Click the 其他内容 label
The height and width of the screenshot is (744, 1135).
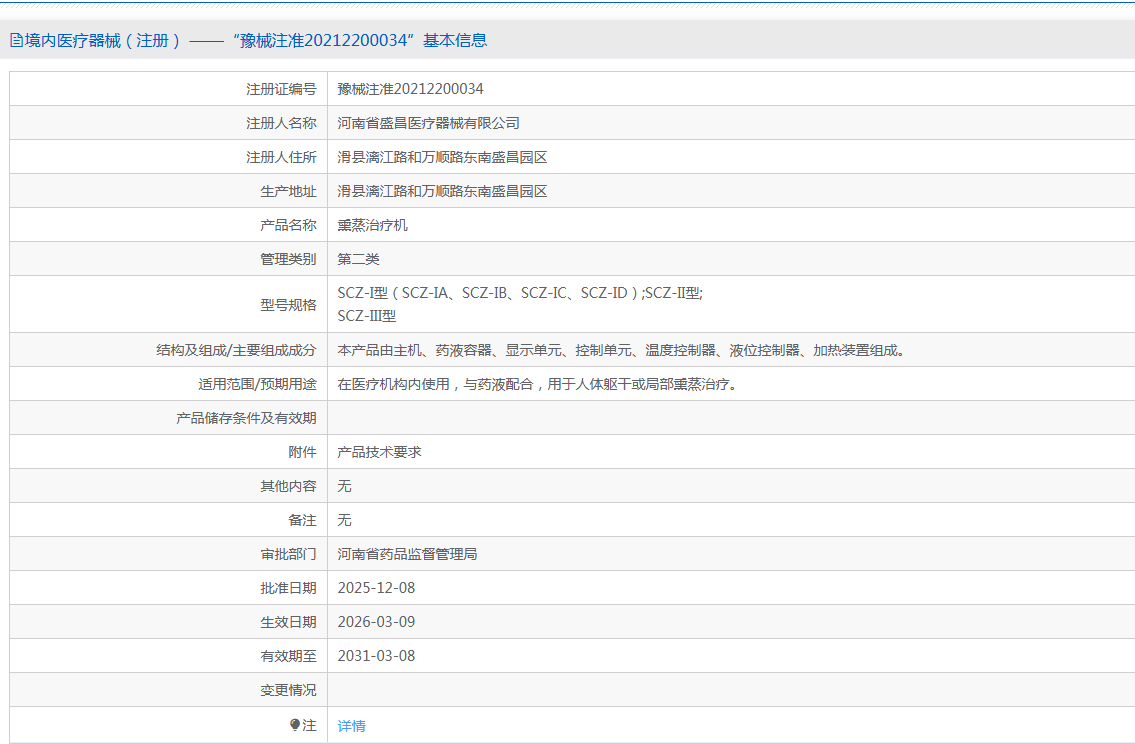[x=288, y=486]
